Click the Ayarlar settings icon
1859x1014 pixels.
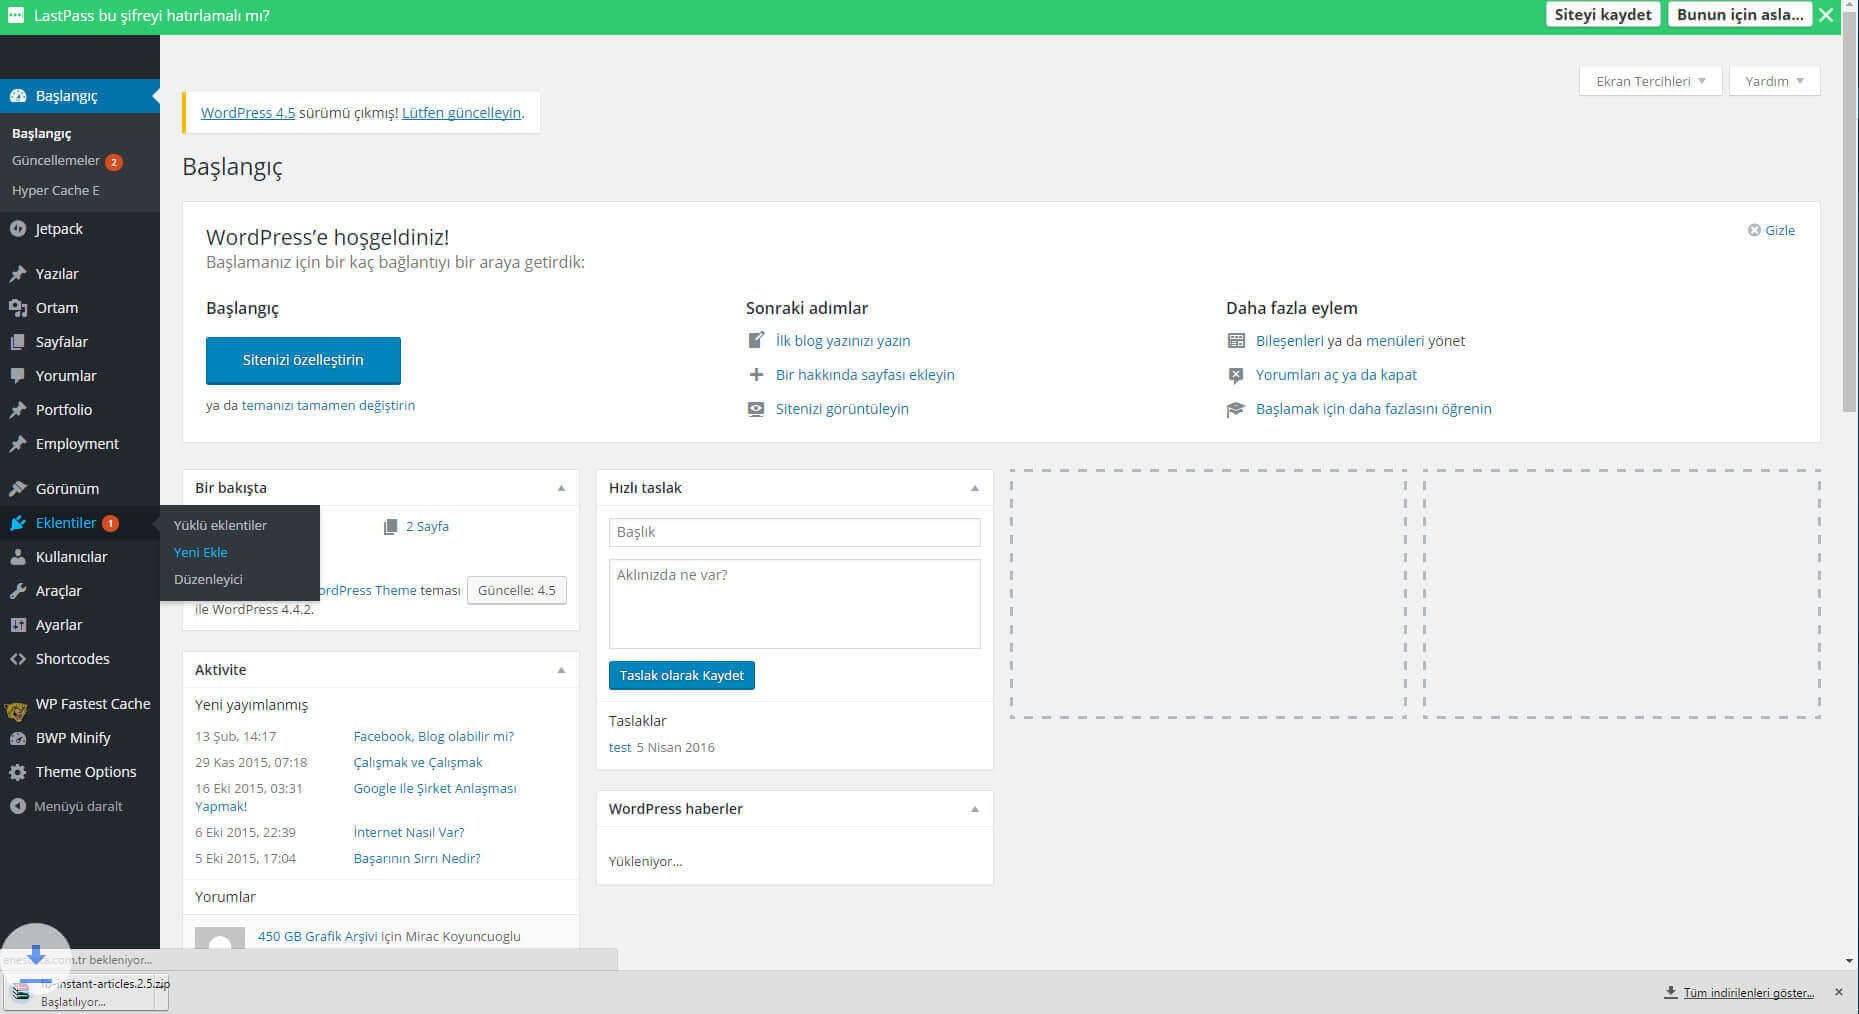pos(17,625)
